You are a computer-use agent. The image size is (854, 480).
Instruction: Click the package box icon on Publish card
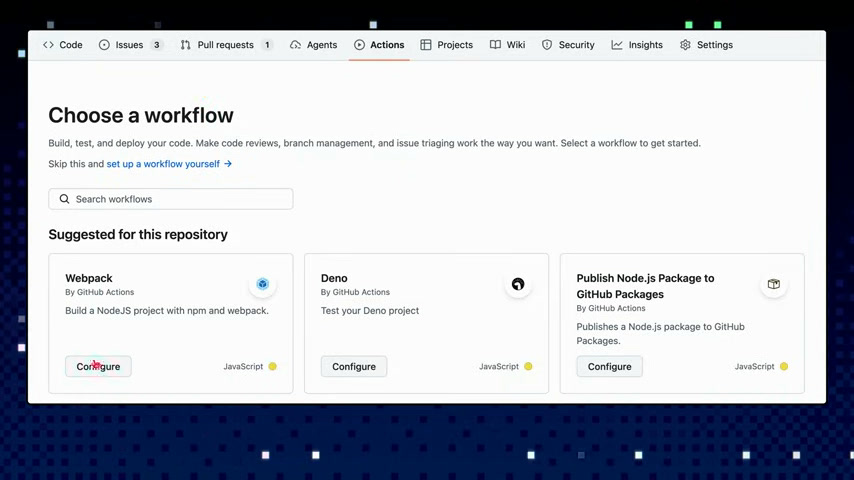773,284
